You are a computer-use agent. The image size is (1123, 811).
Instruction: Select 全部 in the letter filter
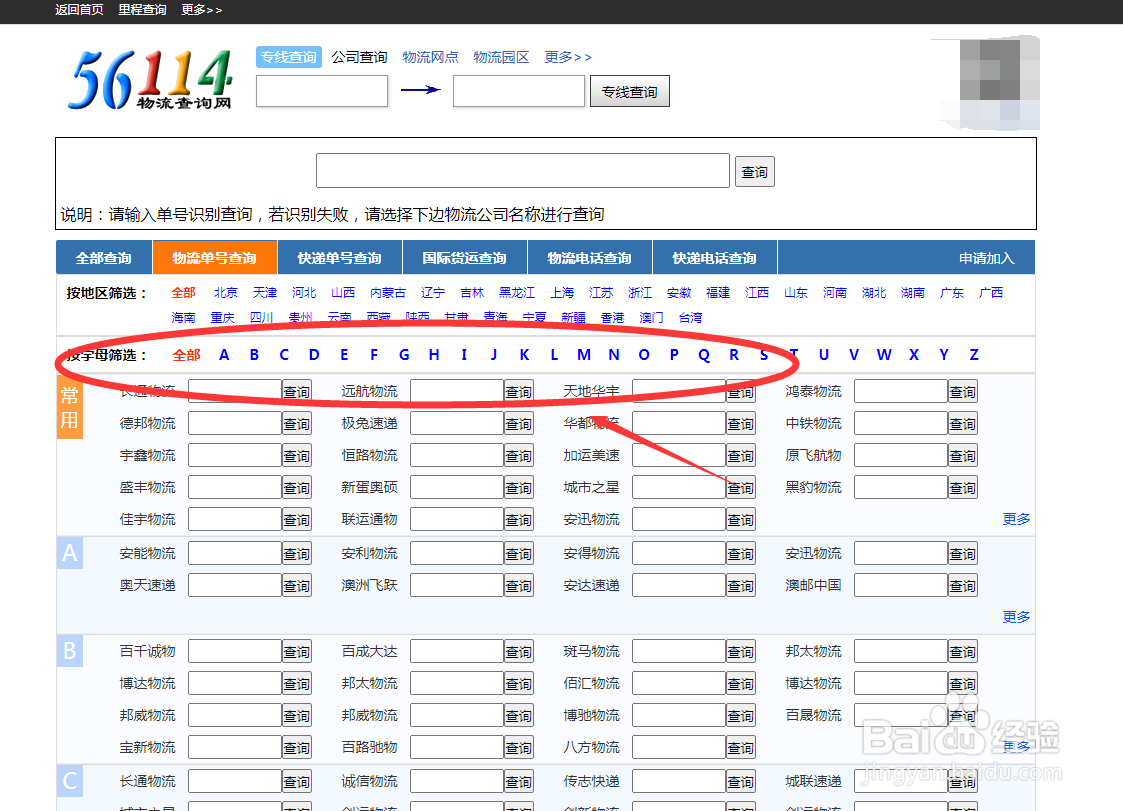pos(186,355)
